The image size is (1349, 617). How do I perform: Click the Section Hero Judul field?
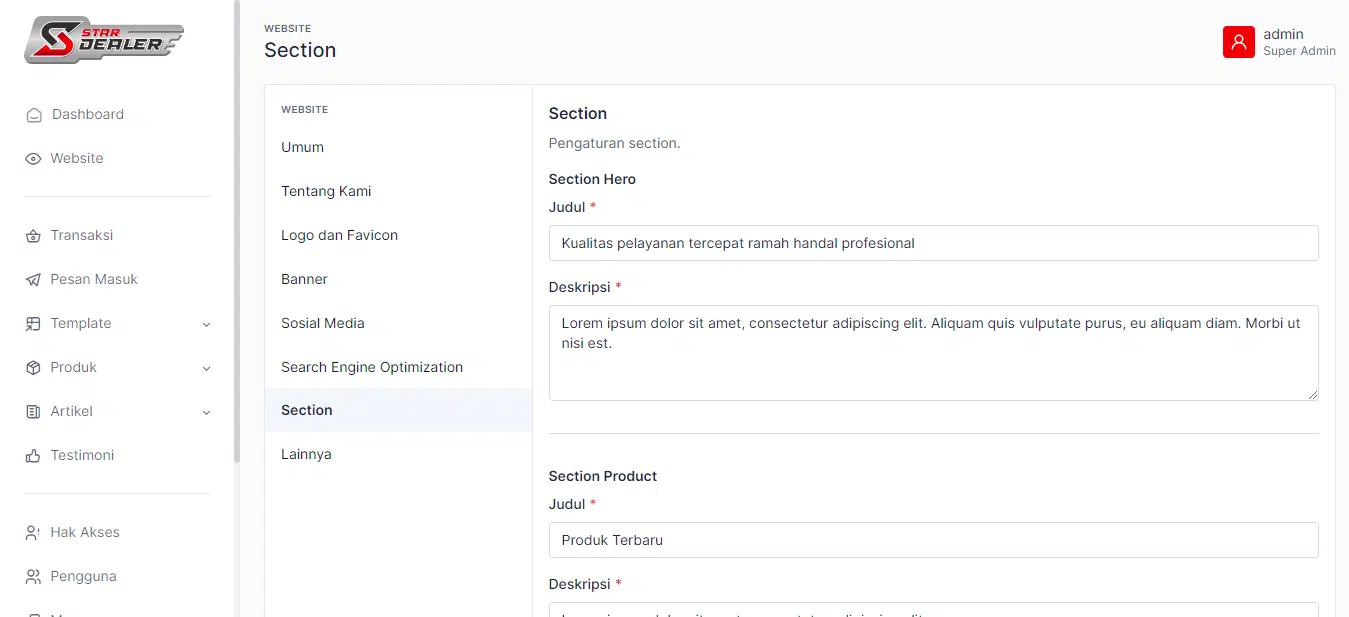pos(932,243)
